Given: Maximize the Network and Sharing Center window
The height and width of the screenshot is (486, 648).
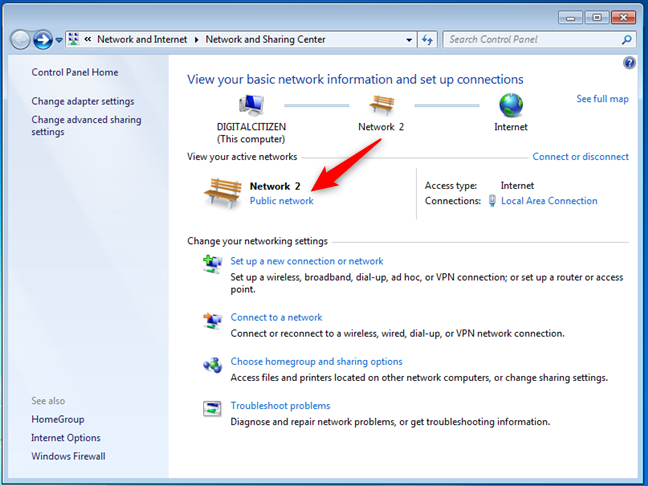Looking at the screenshot, I should (597, 18).
